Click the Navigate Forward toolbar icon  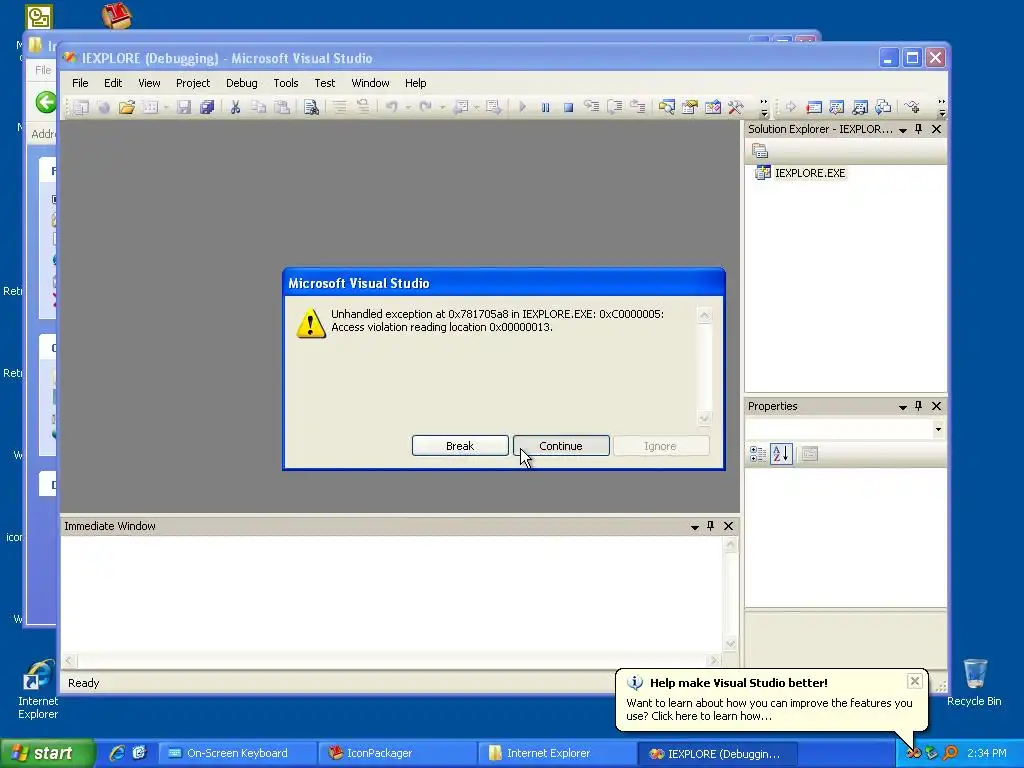pos(493,107)
